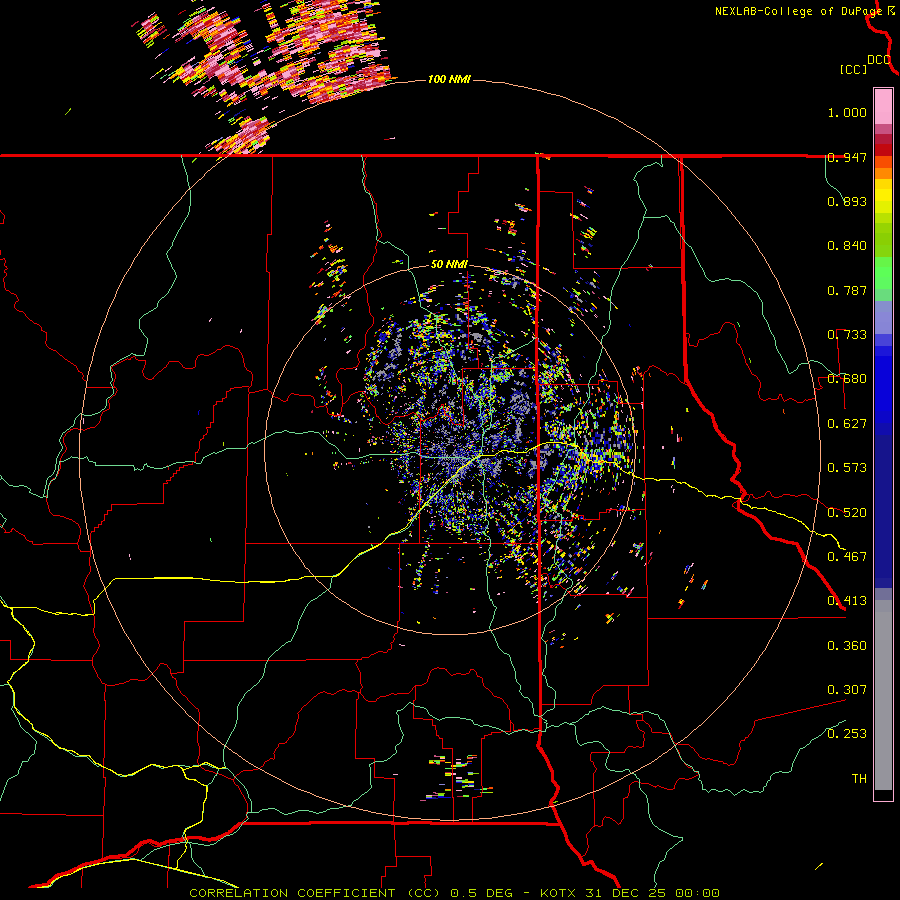Click the 0.573 scale value
The width and height of the screenshot is (900, 900).
tap(847, 468)
